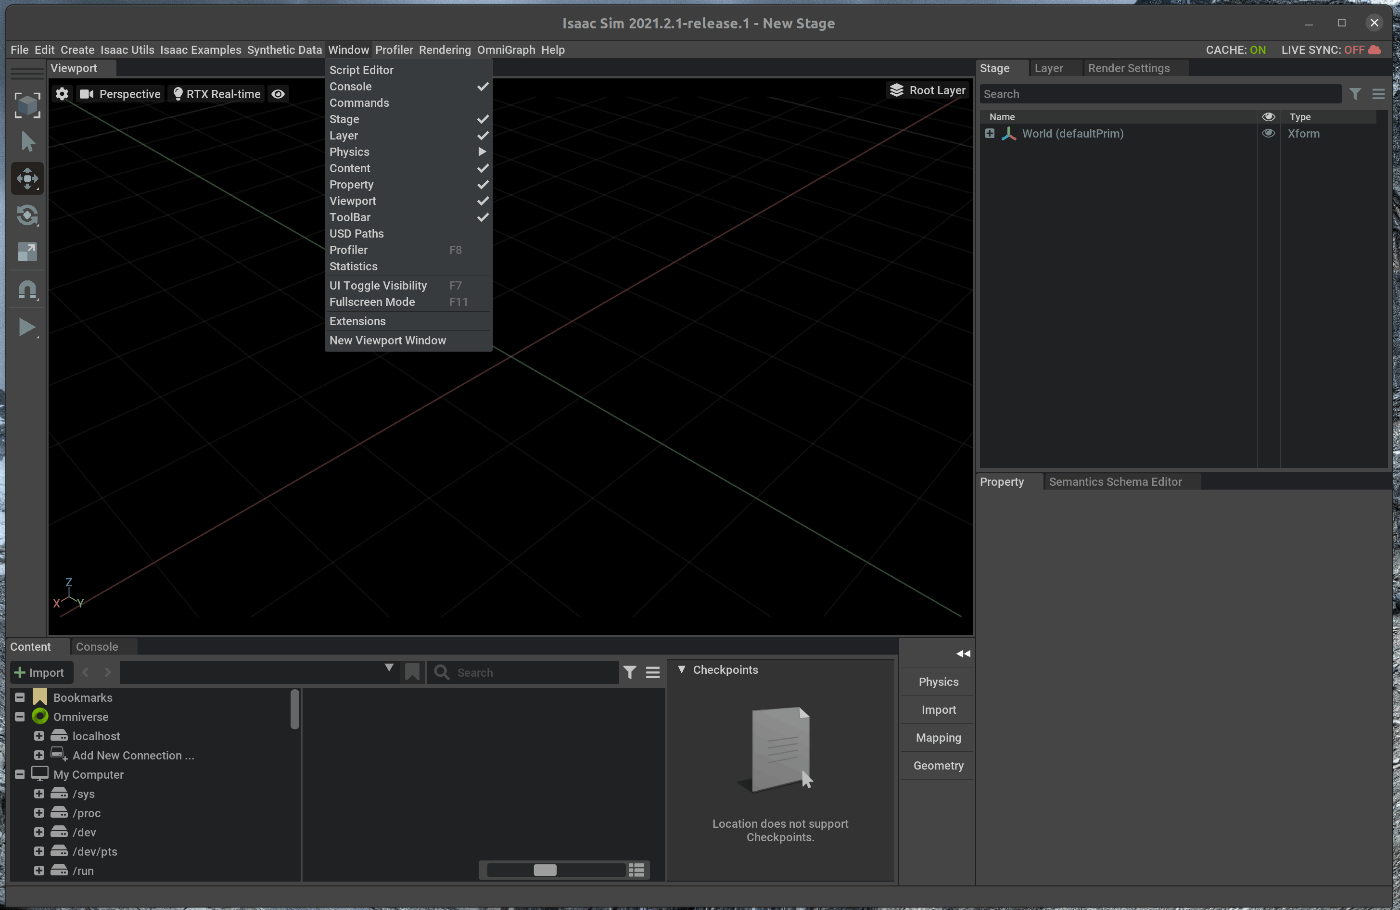Open the Semantics Schema Editor tab

[x=1116, y=482]
